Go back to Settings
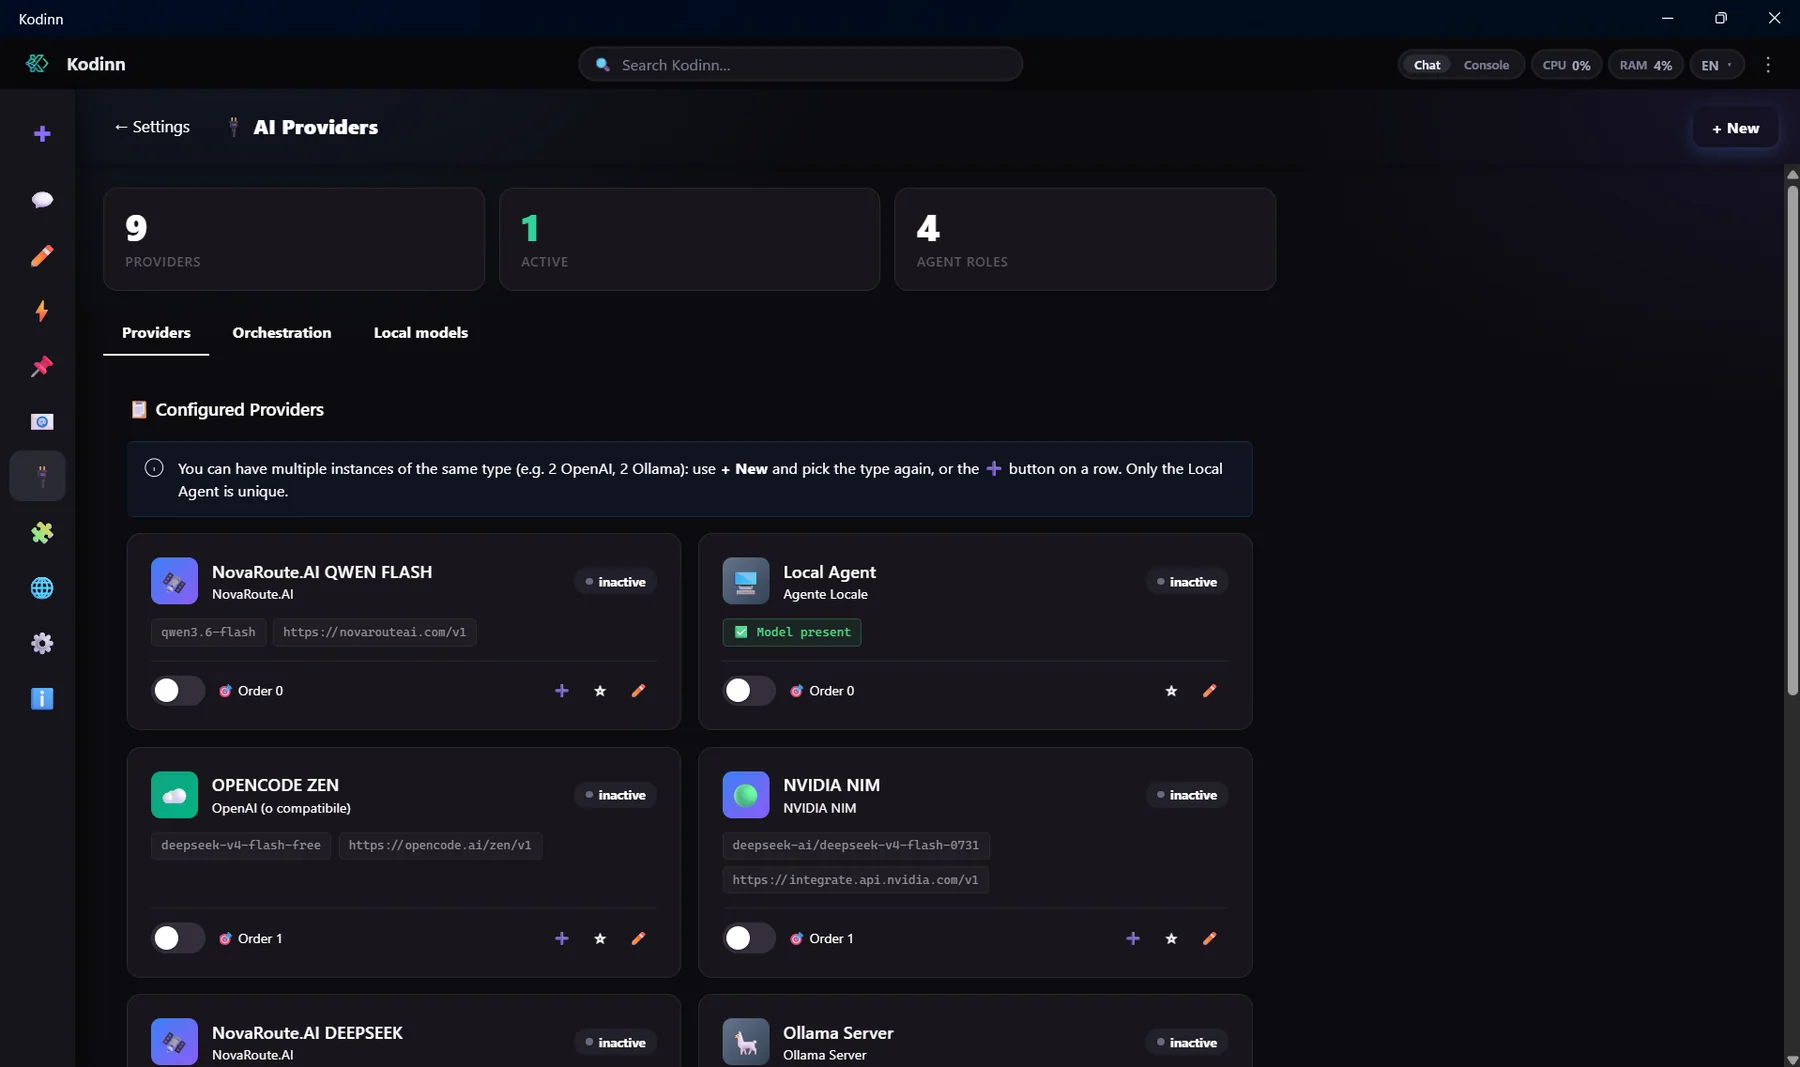The image size is (1800, 1067). [151, 127]
